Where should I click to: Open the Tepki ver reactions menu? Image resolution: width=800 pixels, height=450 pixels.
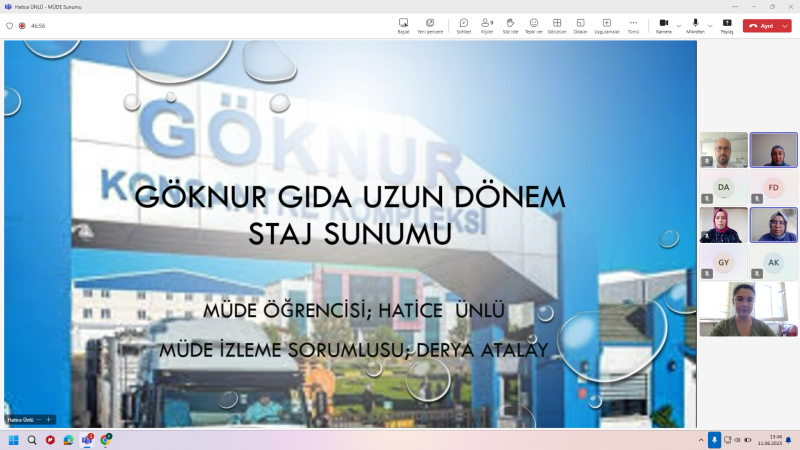534,26
